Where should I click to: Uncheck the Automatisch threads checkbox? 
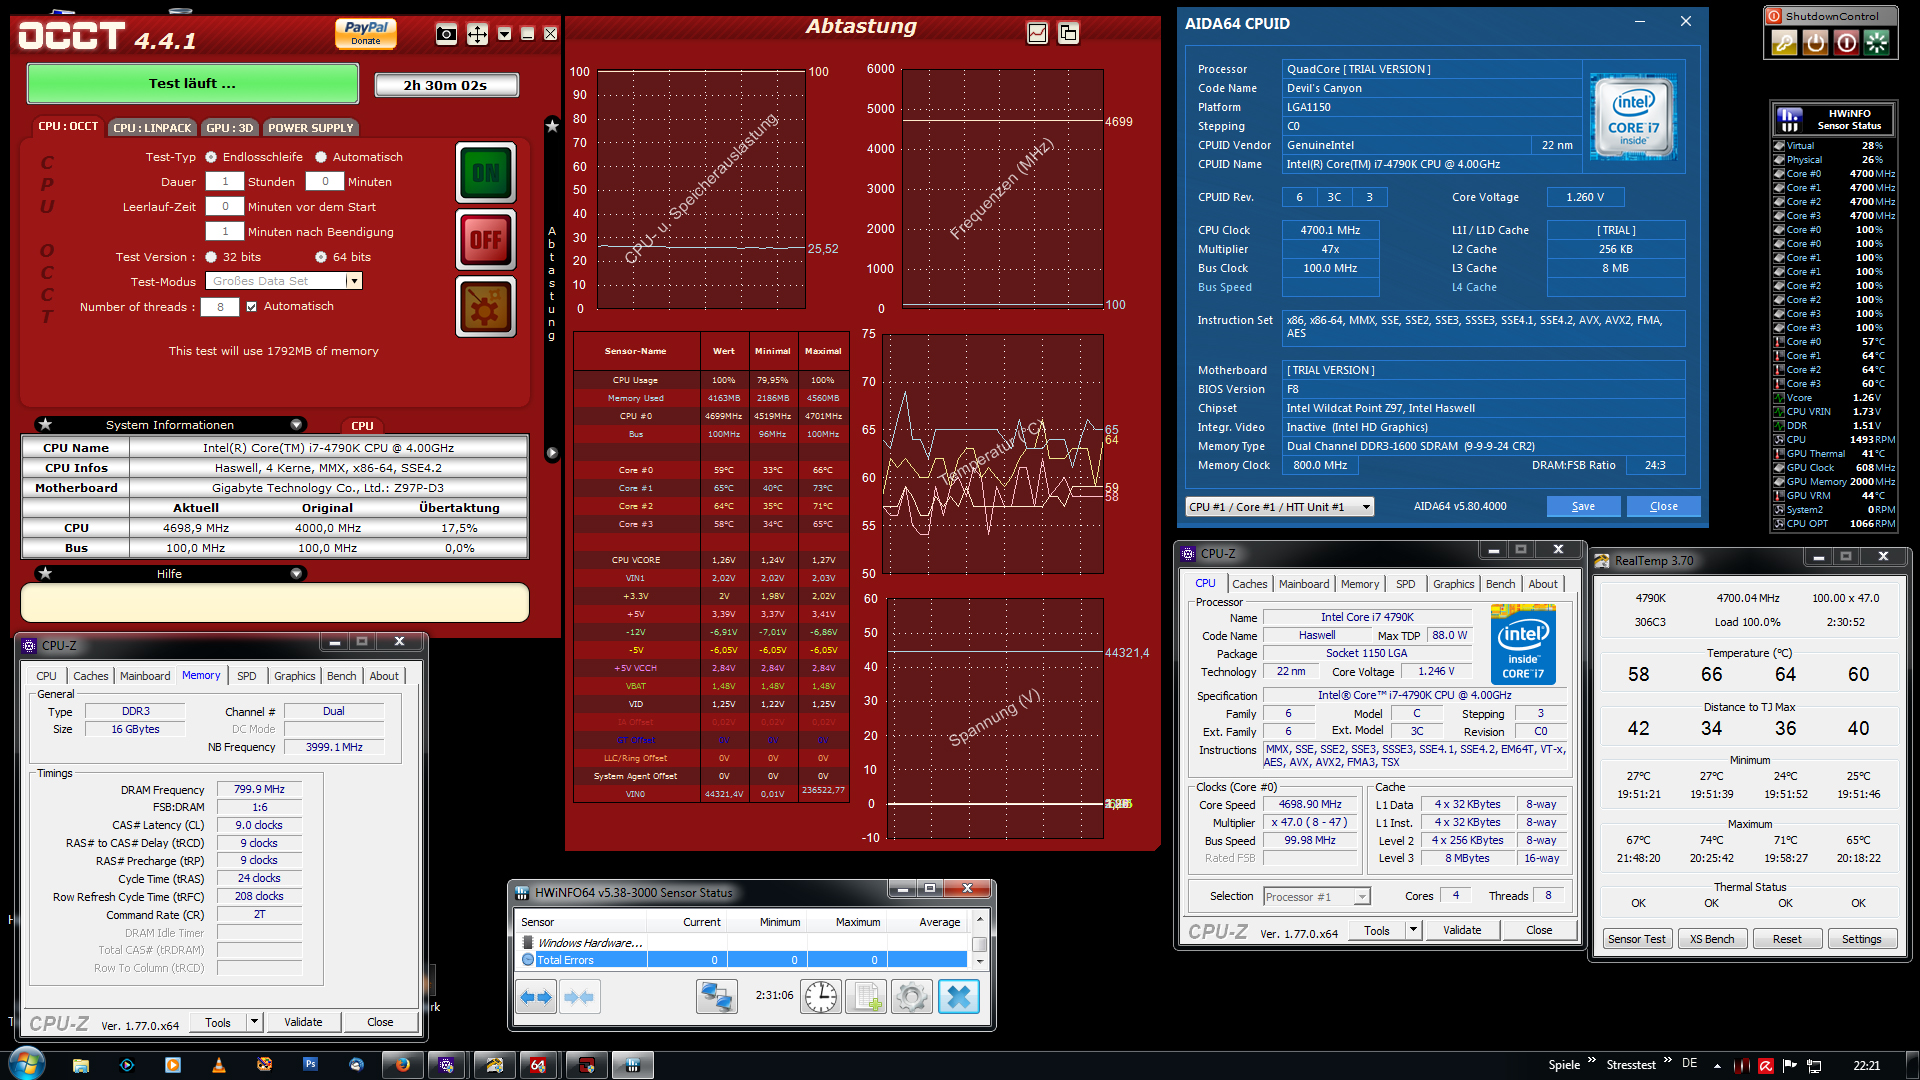[252, 307]
